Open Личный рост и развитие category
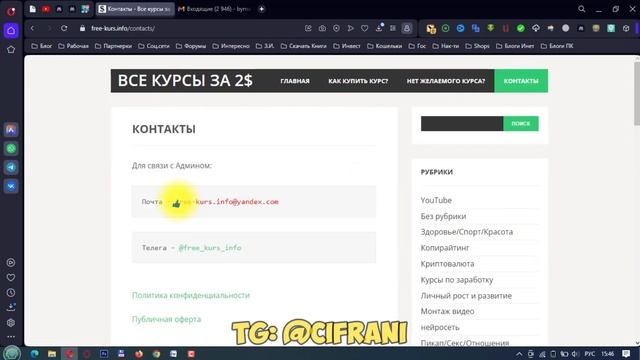Screen dimensions: 640x360 tap(466, 296)
